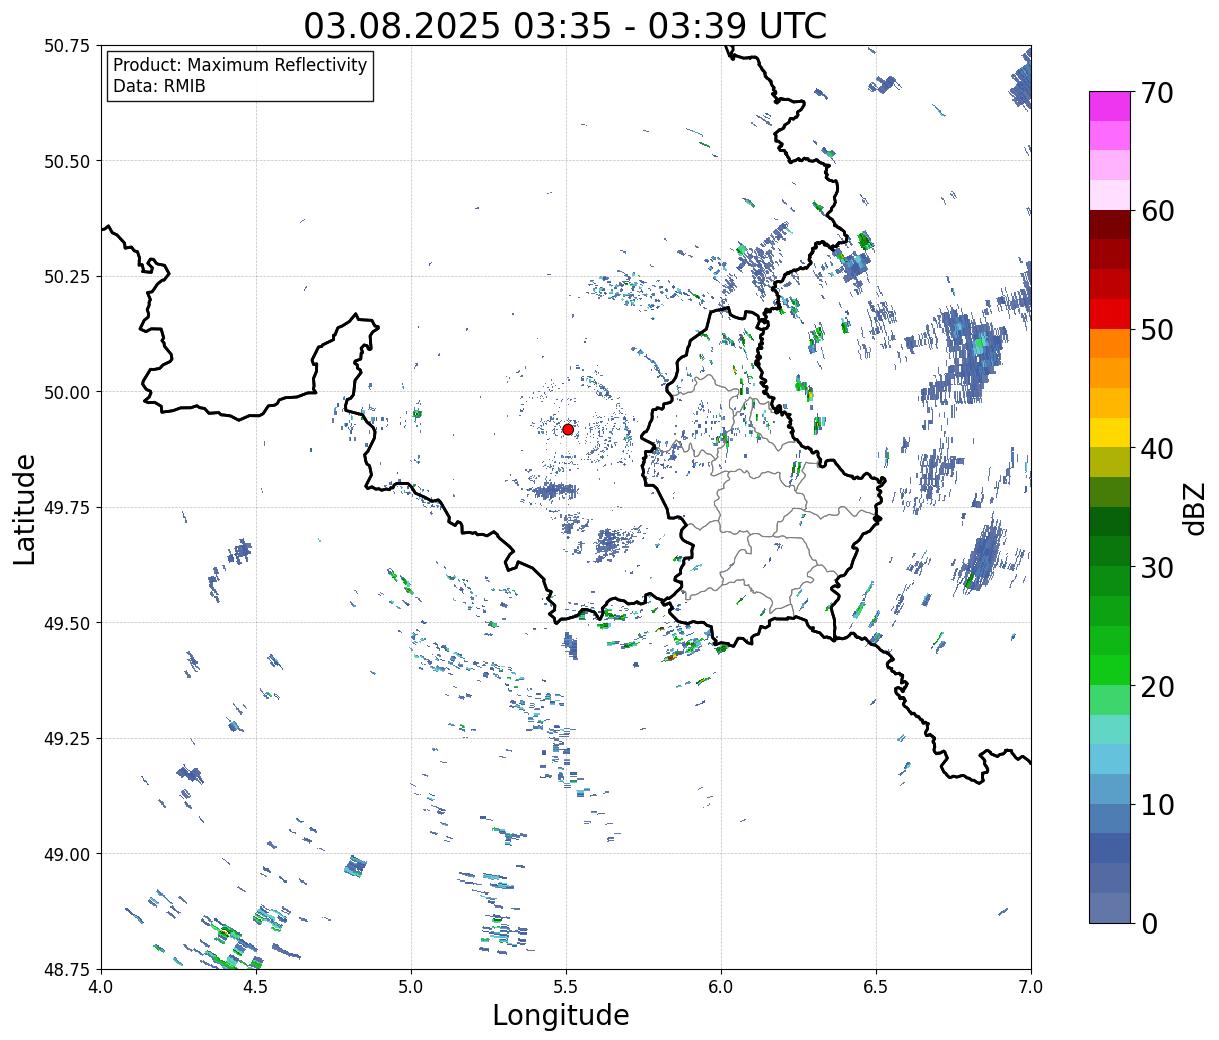The width and height of the screenshot is (1219, 1040).
Task: Click the longitude tick label '5.5'
Action: (x=566, y=987)
